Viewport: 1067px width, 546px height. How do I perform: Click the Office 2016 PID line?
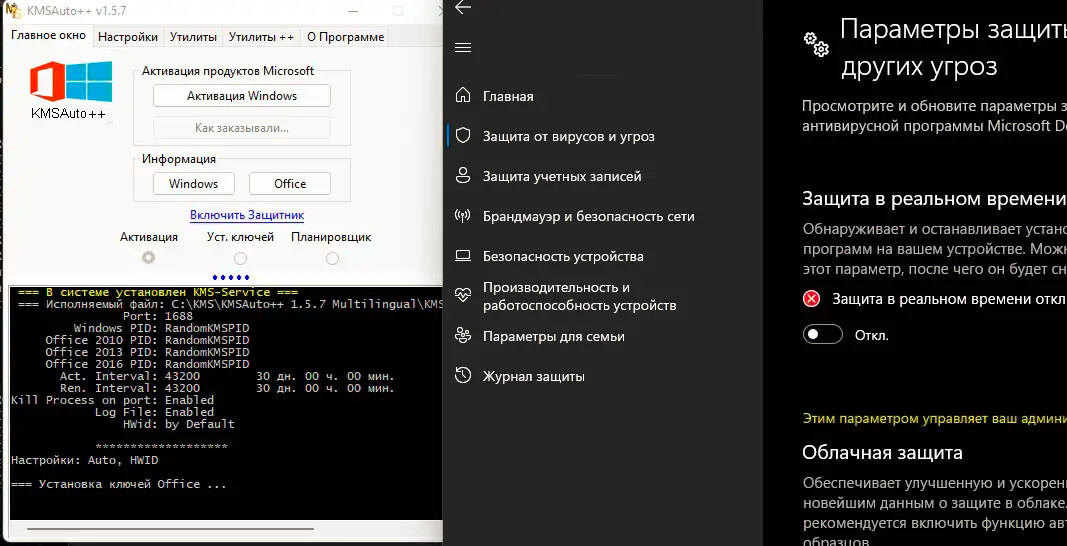(147, 364)
